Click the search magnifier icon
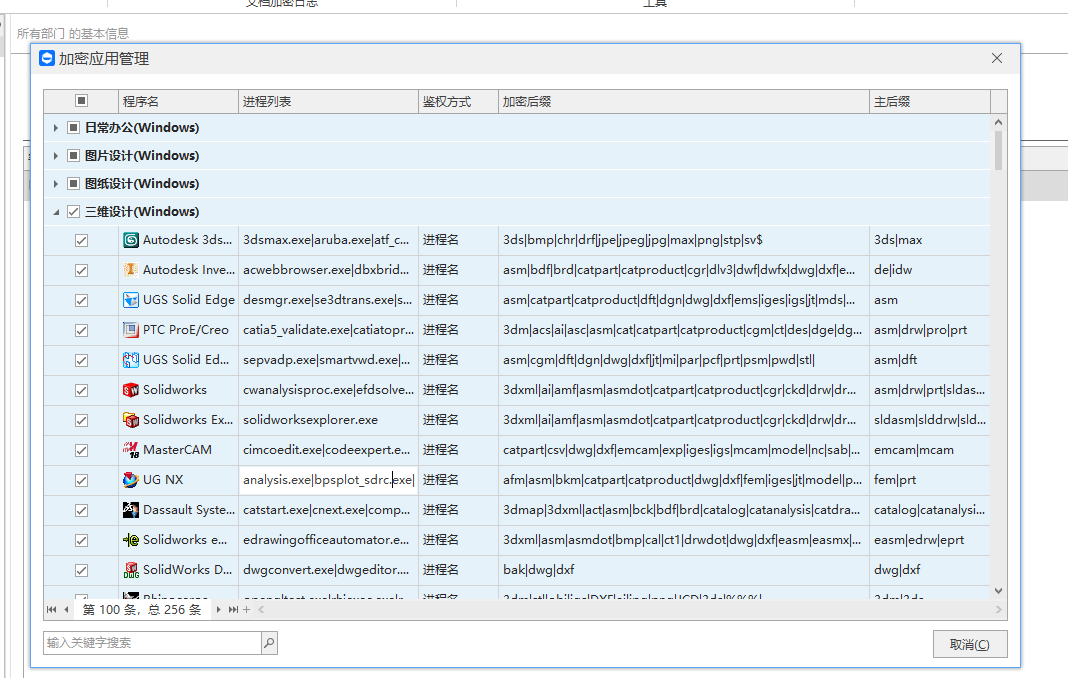 [x=270, y=643]
